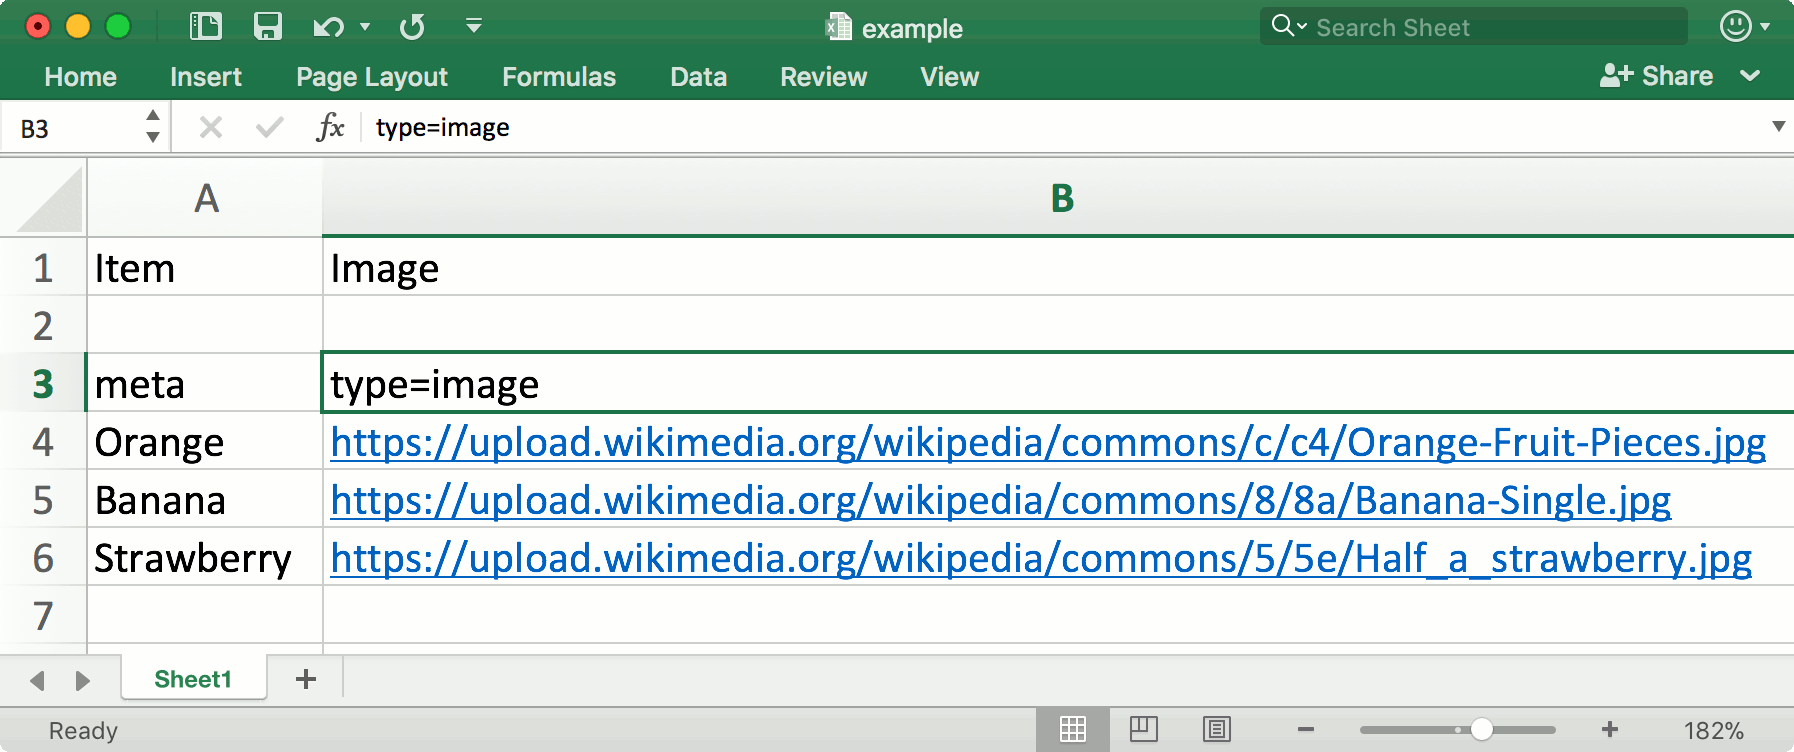Switch to Page Layout view in status bar

1144,729
